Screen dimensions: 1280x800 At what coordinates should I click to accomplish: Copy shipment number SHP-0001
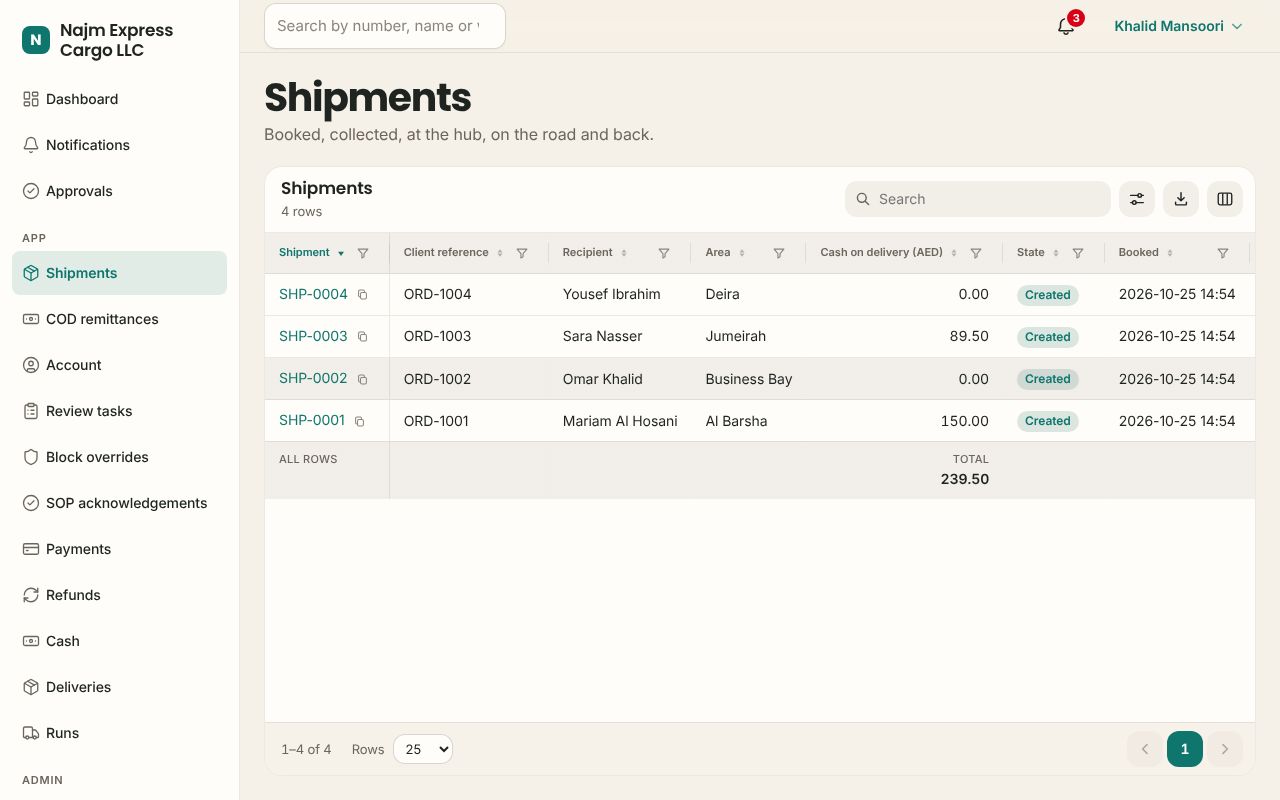[360, 421]
